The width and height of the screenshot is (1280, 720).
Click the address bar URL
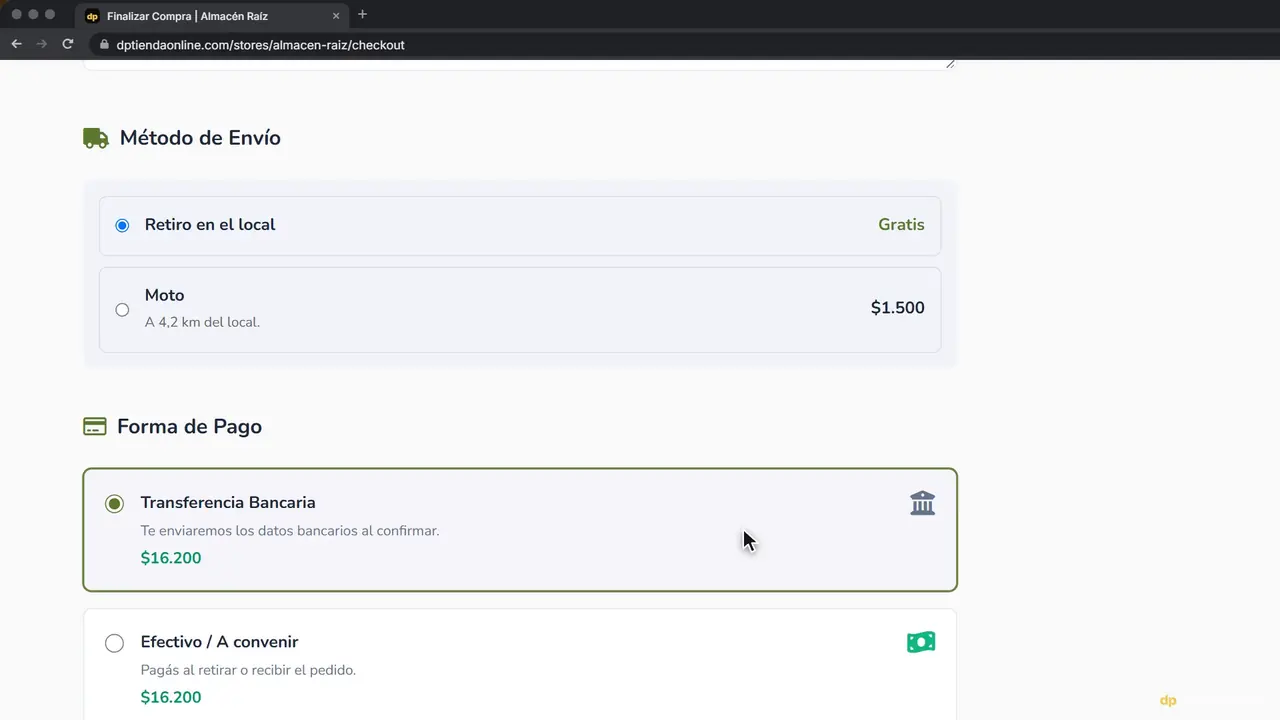[260, 45]
